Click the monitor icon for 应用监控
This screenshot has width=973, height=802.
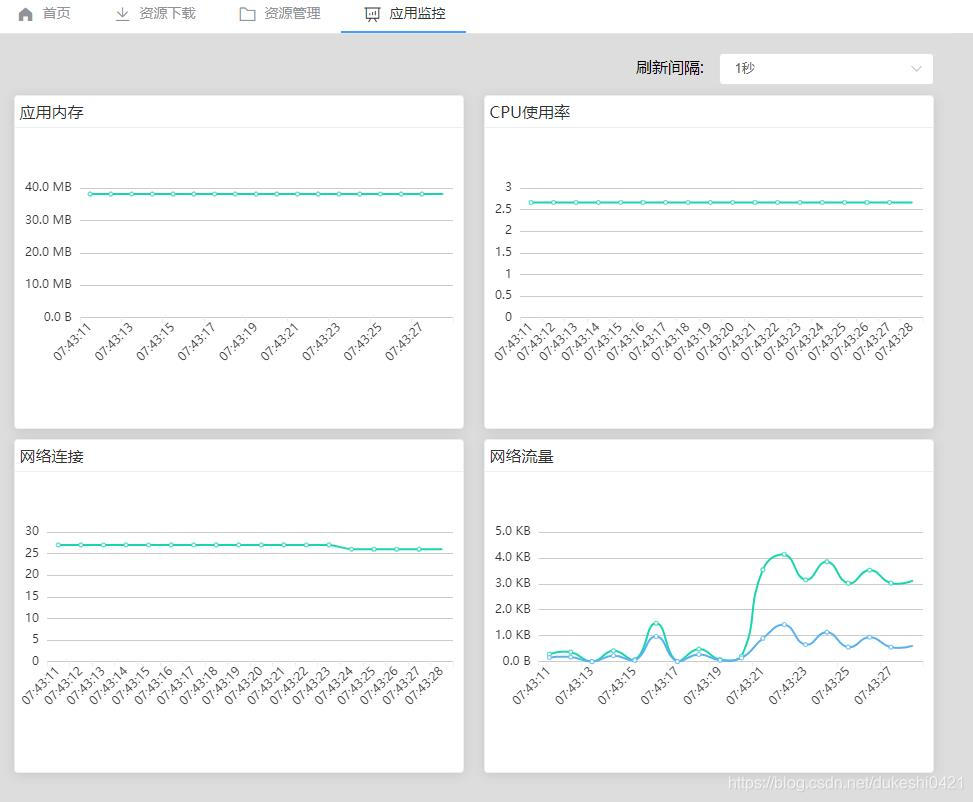372,14
